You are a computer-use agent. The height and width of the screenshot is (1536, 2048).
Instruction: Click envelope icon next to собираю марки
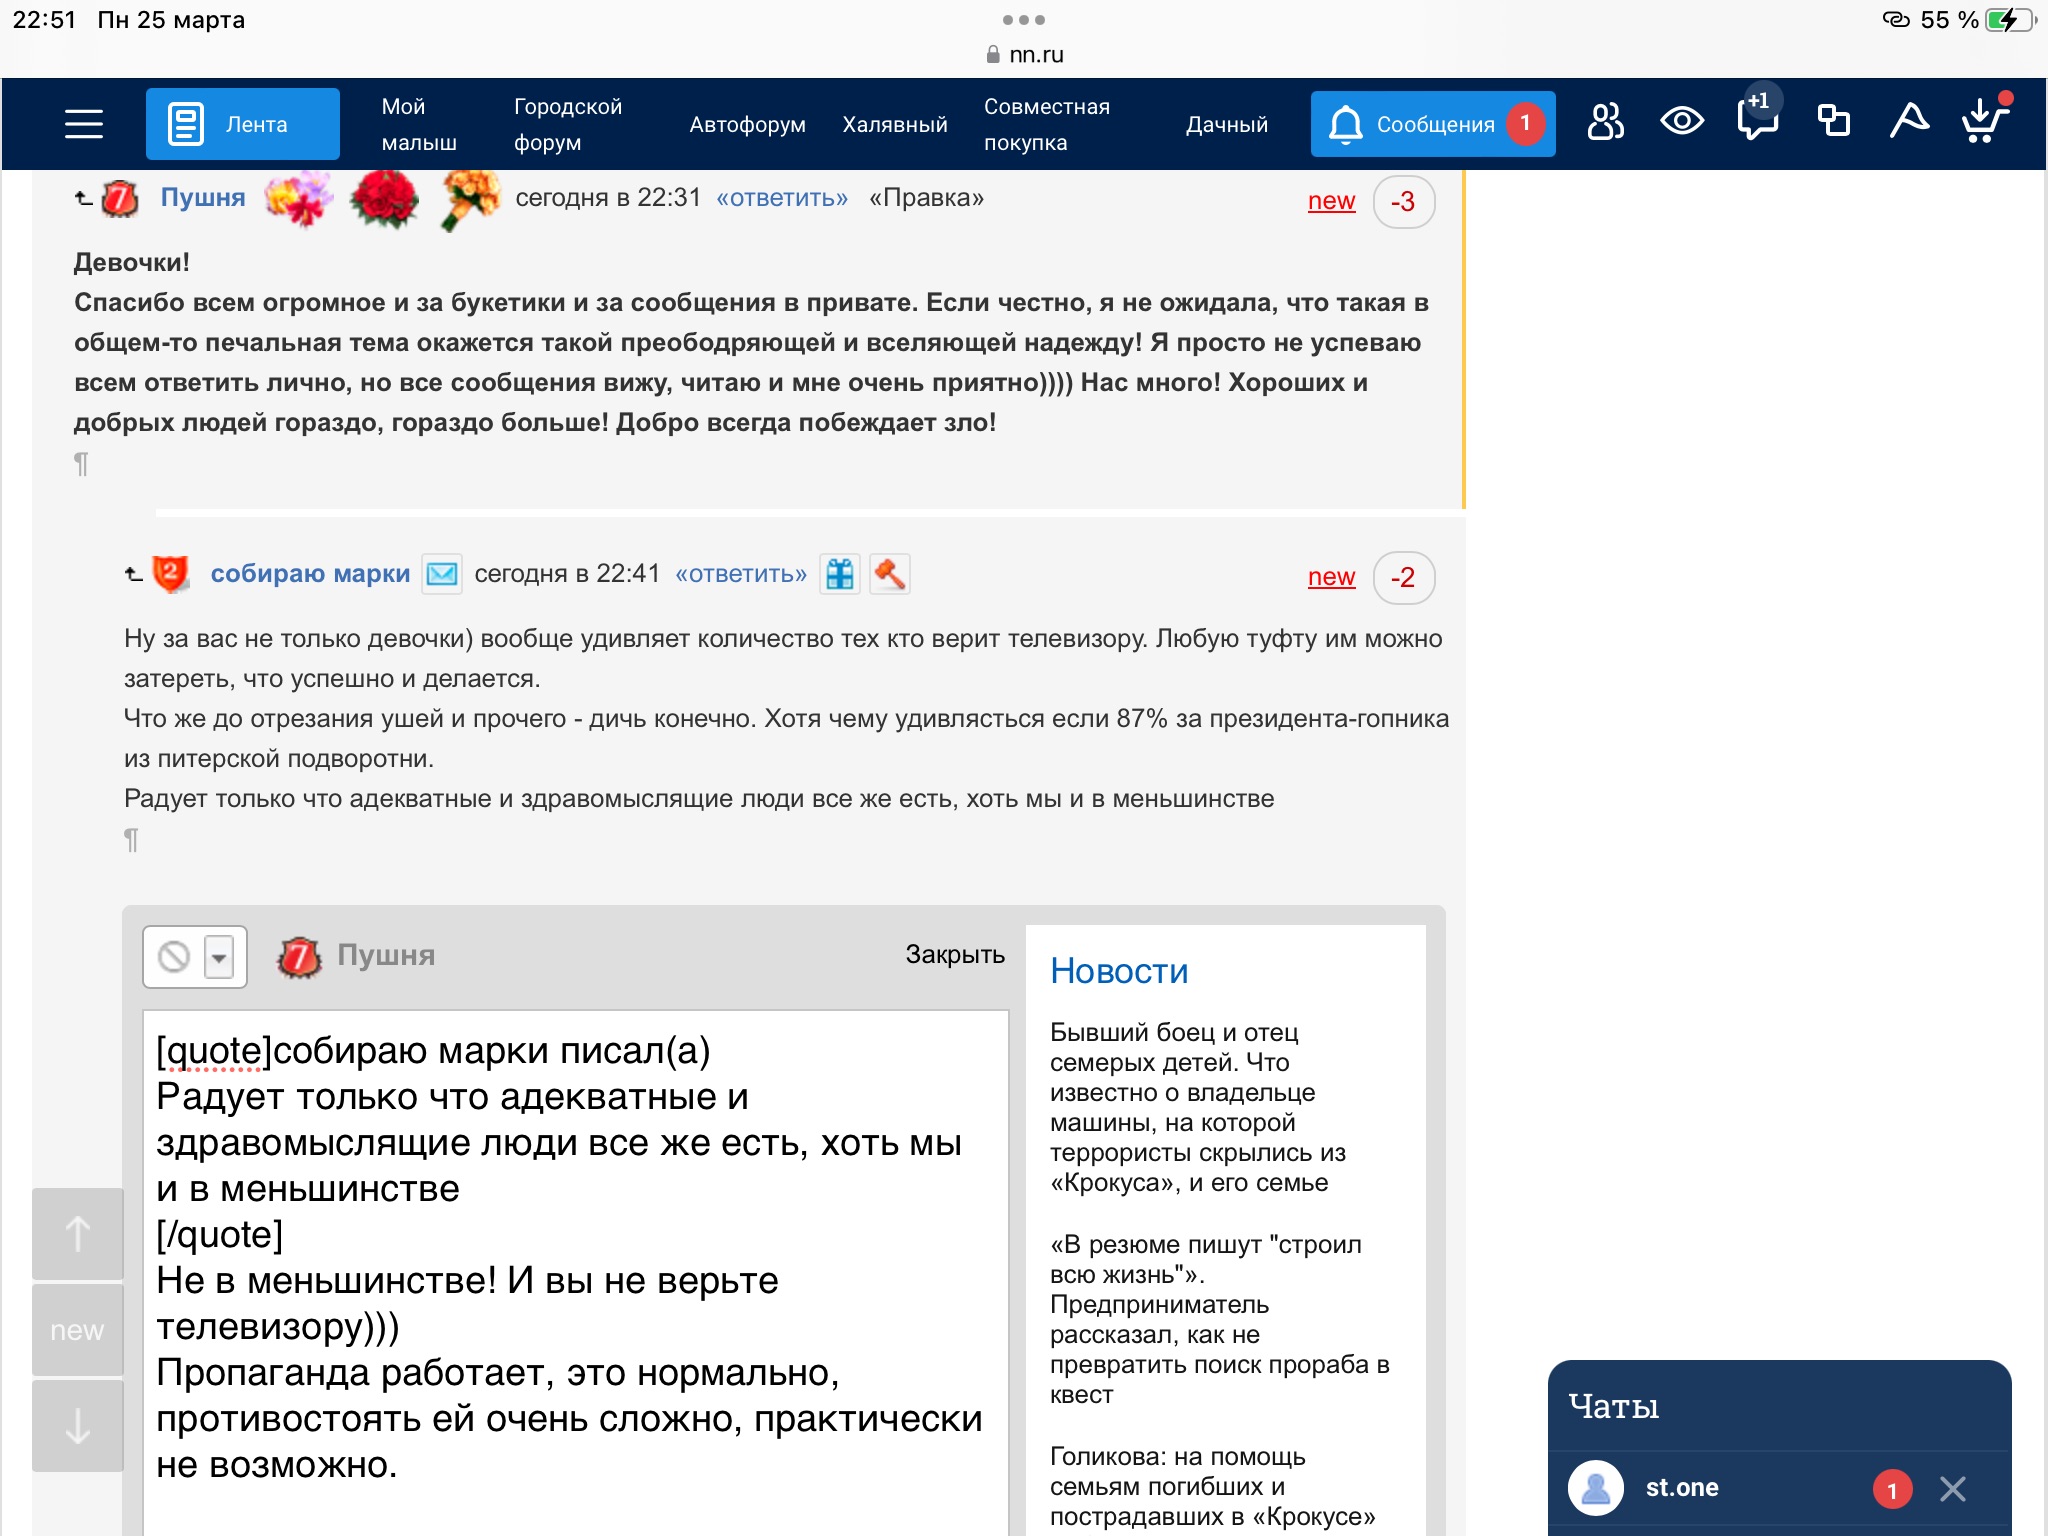441,574
